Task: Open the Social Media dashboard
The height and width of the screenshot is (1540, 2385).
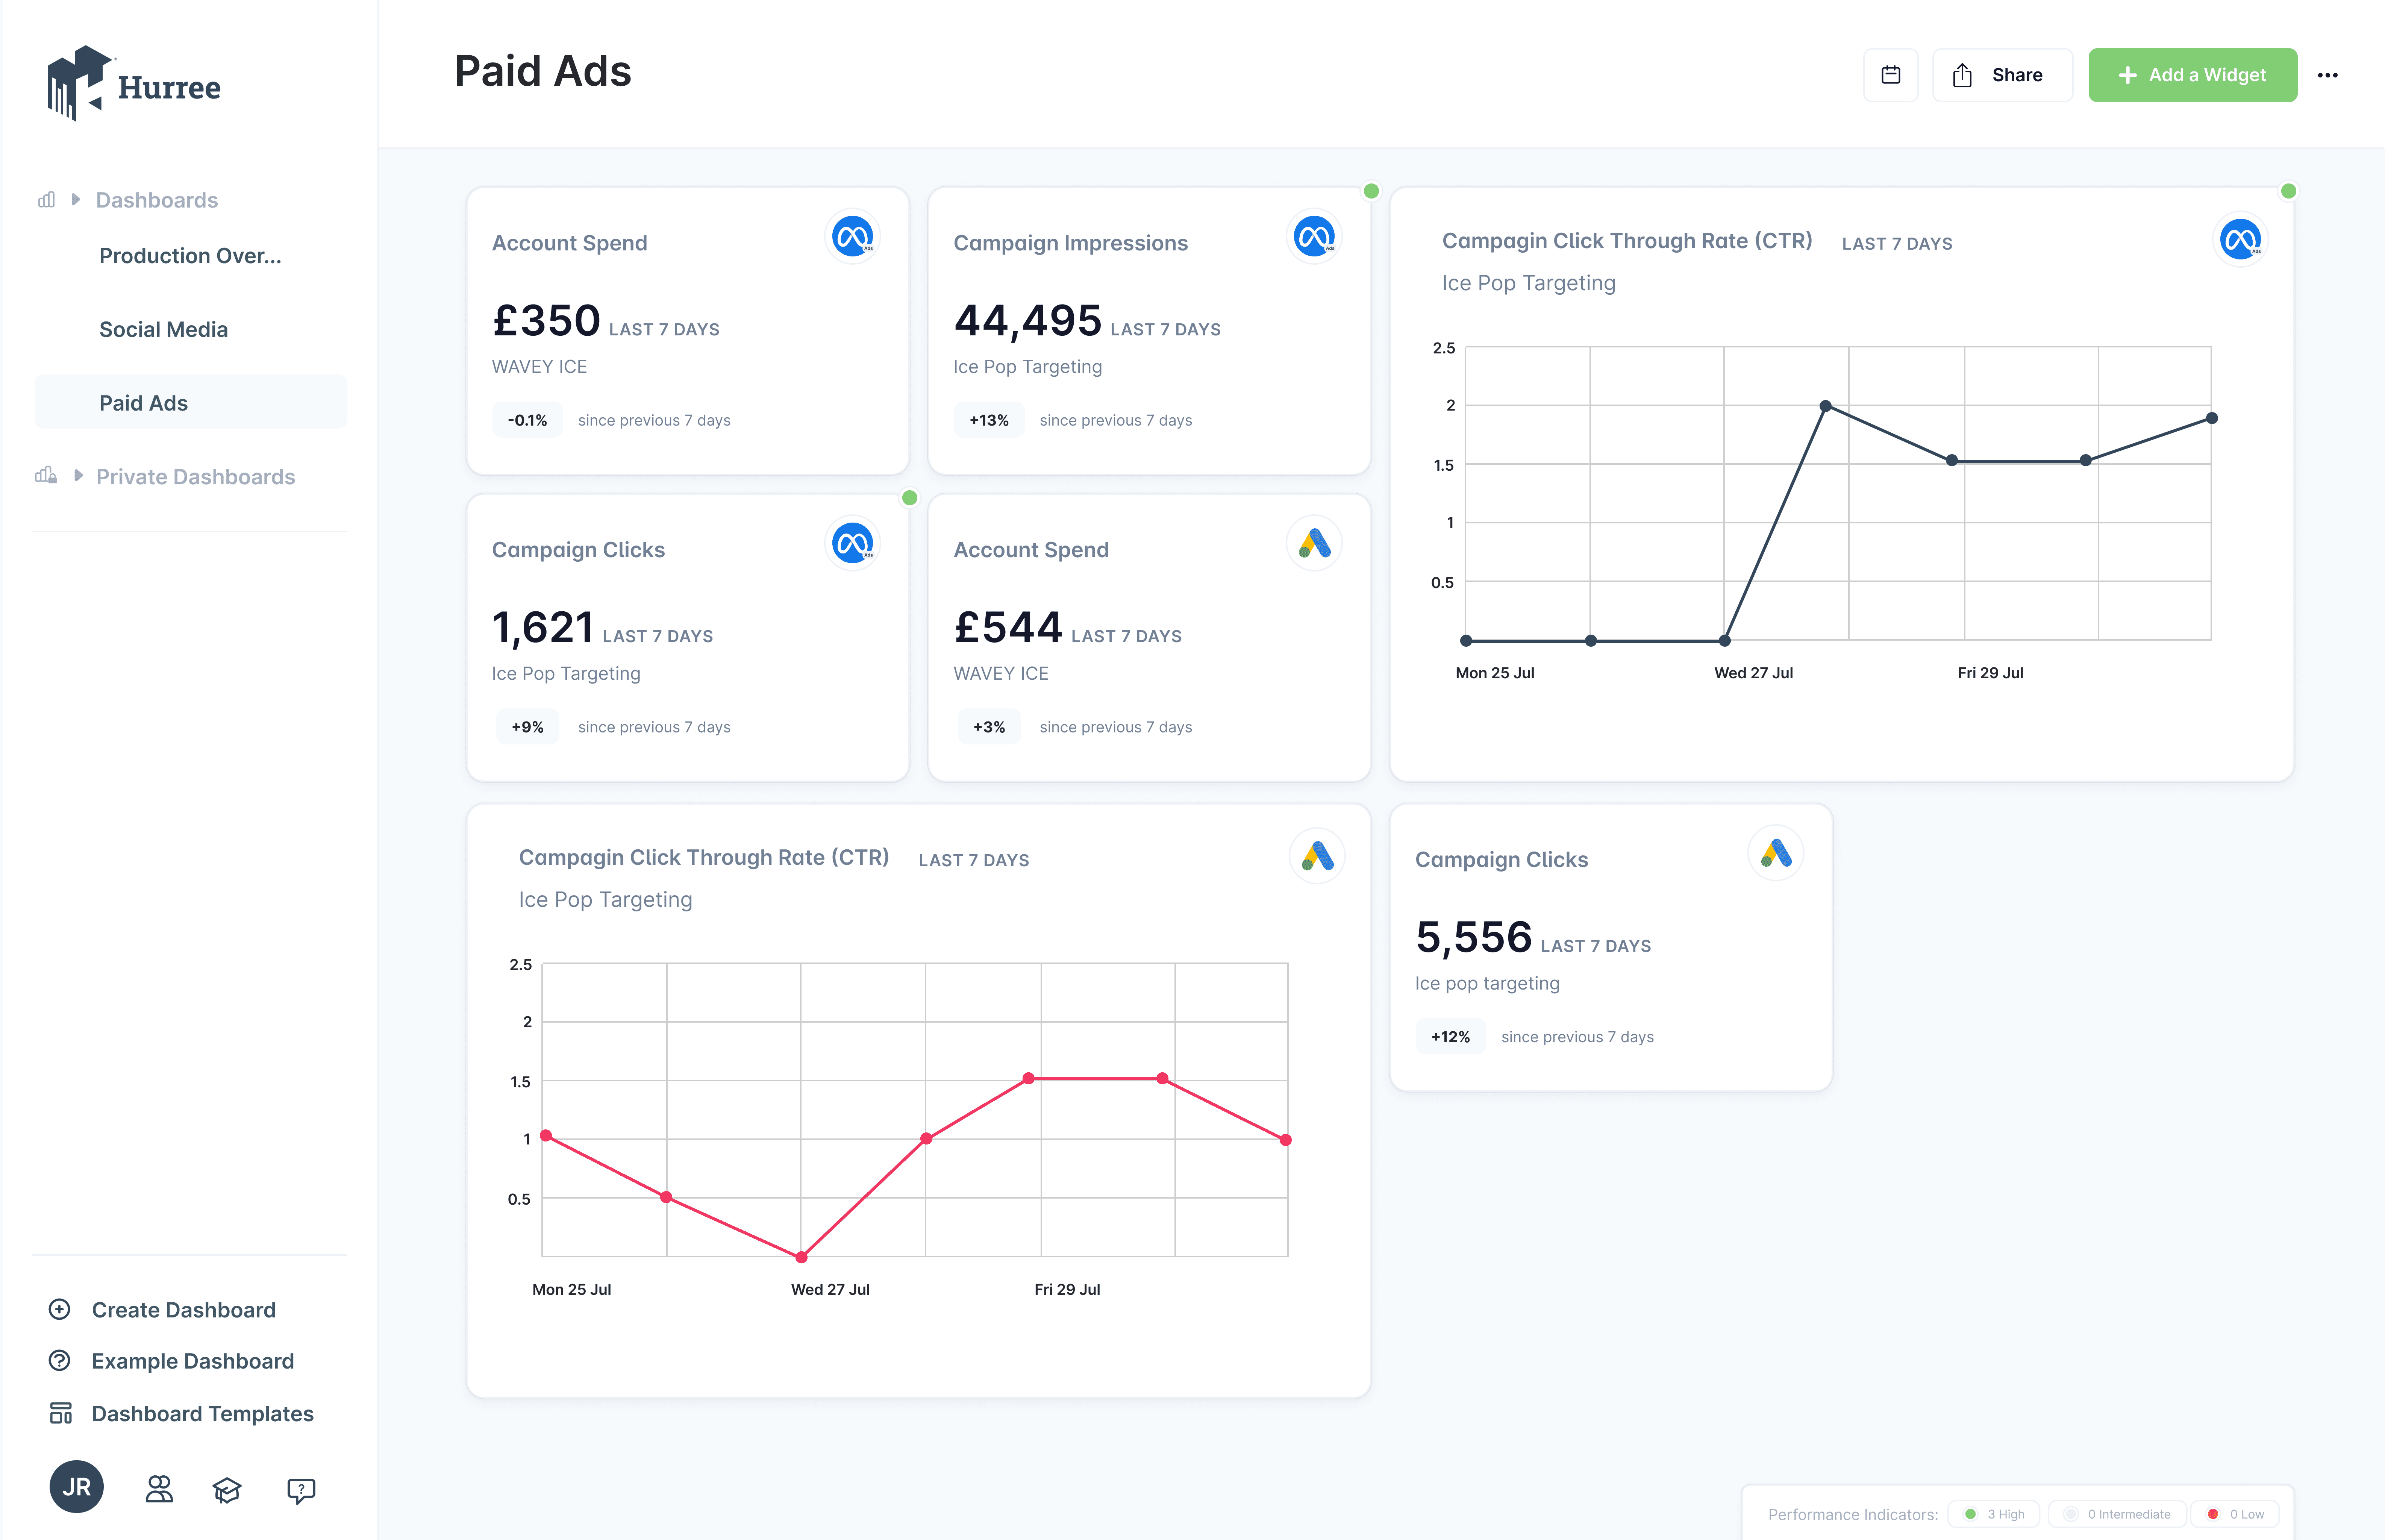Action: [x=163, y=329]
